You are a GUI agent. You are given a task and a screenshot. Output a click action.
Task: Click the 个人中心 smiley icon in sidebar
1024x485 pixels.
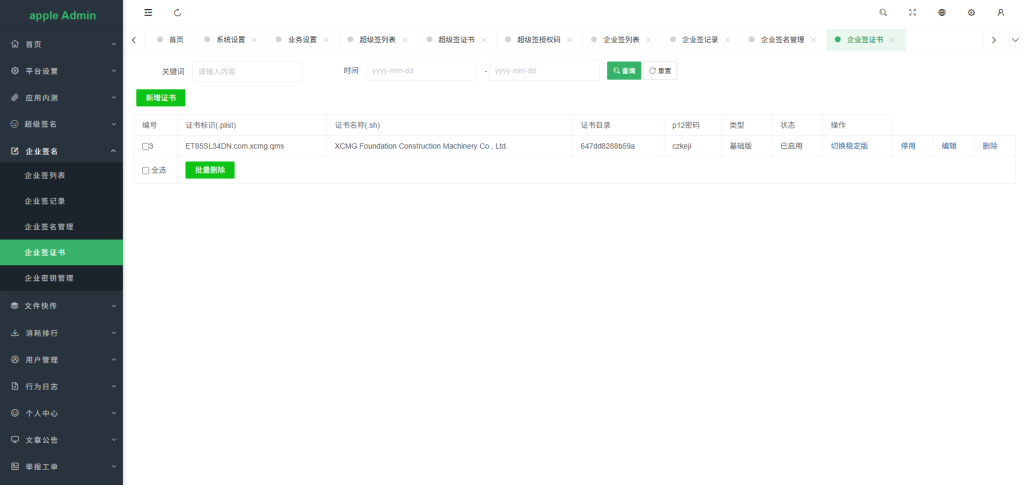pos(15,413)
